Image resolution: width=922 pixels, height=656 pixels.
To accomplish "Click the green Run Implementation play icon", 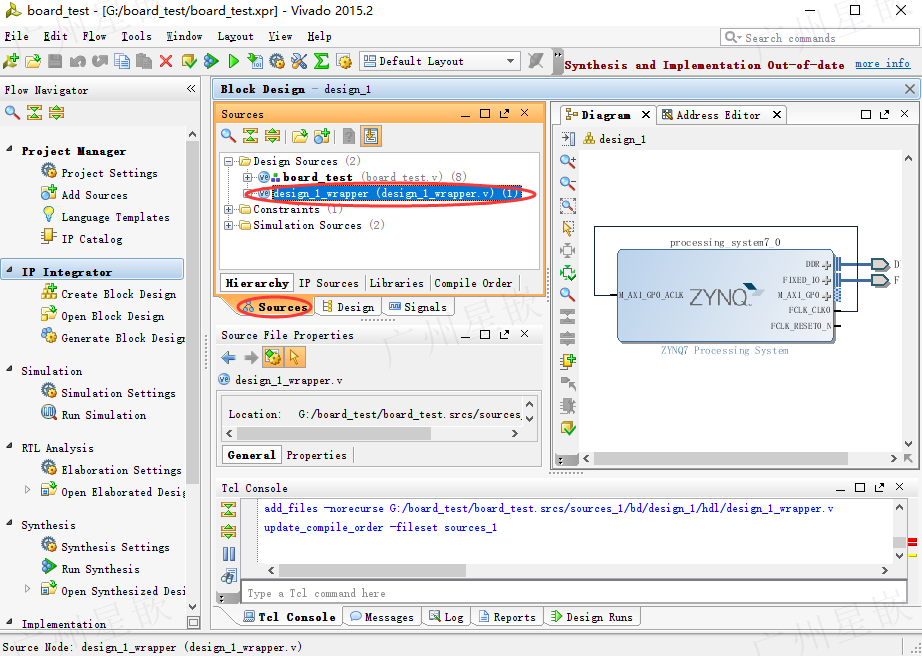I will pyautogui.click(x=233, y=61).
